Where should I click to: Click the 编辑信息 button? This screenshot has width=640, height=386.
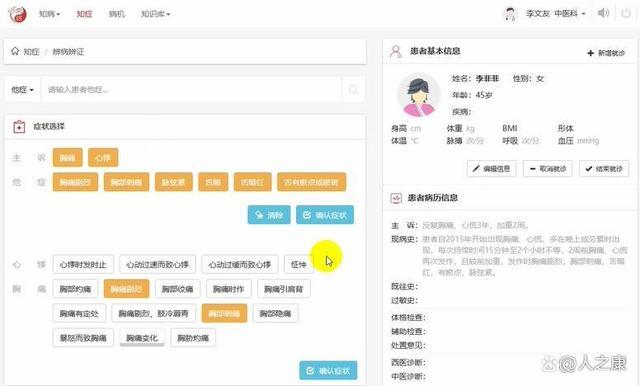pos(491,169)
